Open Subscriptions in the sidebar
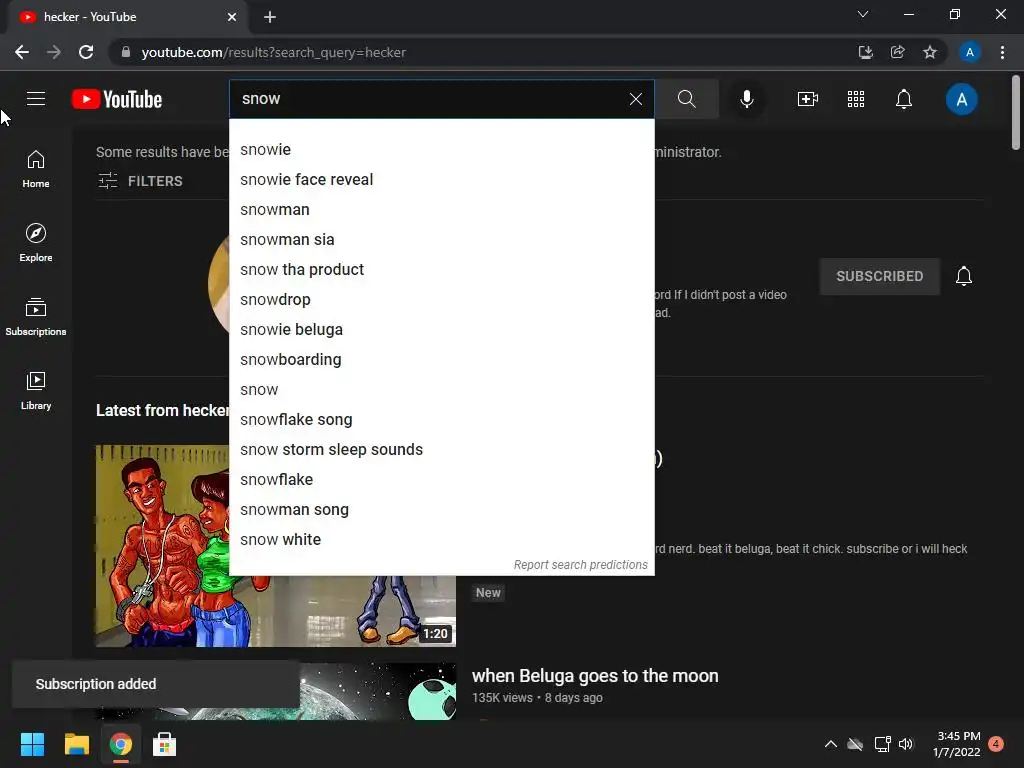1024x768 pixels. tap(36, 317)
